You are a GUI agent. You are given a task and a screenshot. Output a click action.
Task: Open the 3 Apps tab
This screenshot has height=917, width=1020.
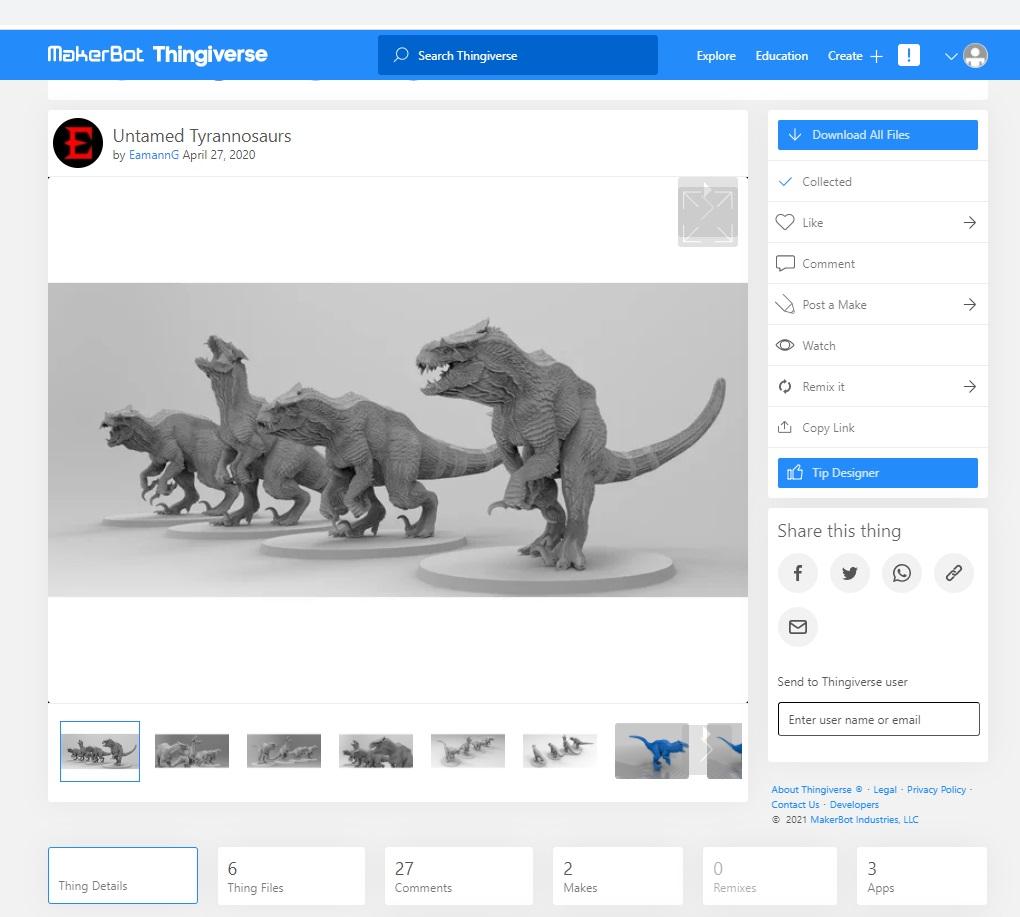pyautogui.click(x=922, y=876)
